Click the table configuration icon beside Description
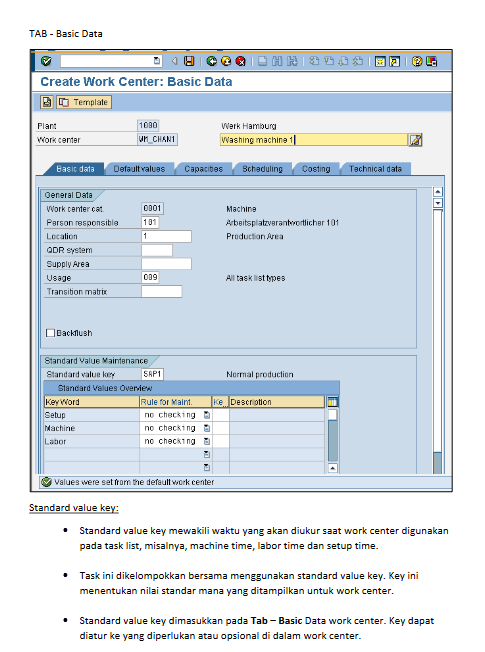 tap(332, 402)
